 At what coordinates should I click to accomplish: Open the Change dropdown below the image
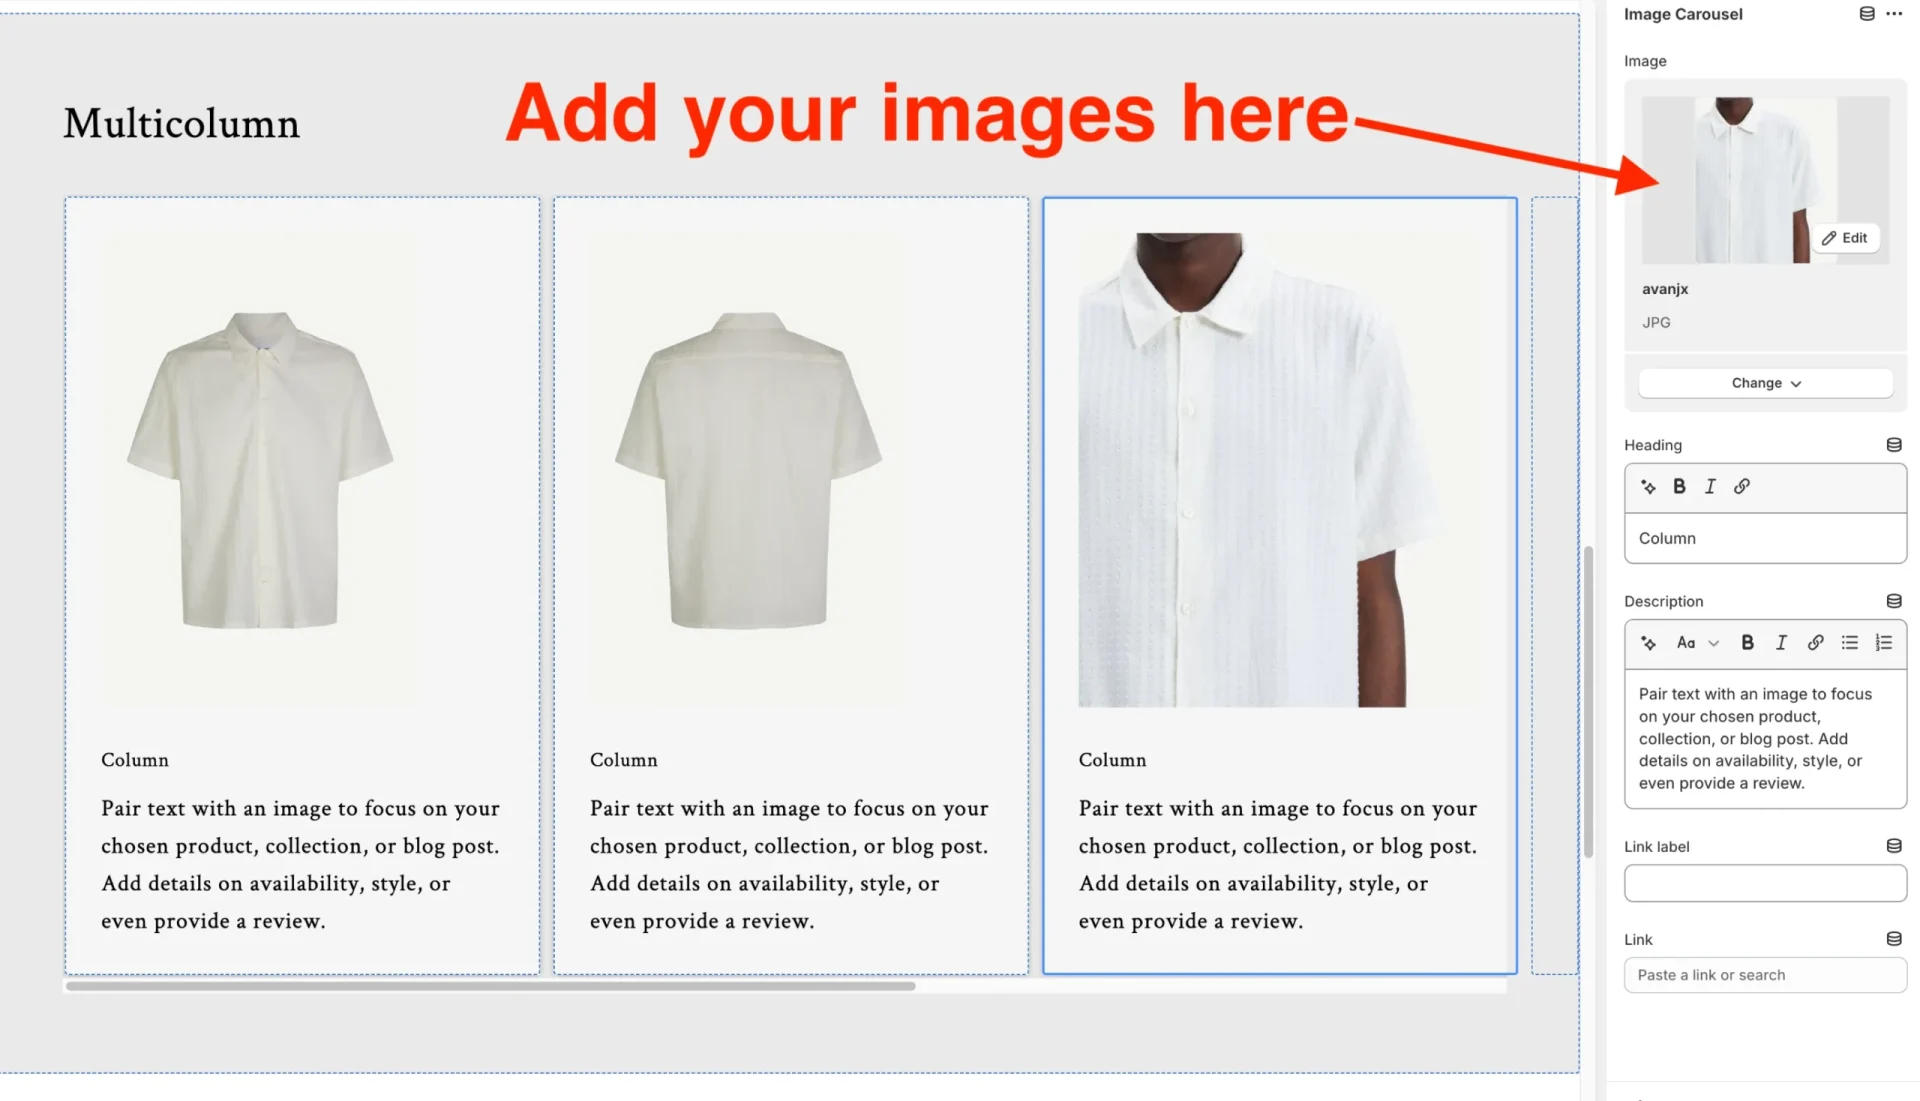pyautogui.click(x=1764, y=382)
